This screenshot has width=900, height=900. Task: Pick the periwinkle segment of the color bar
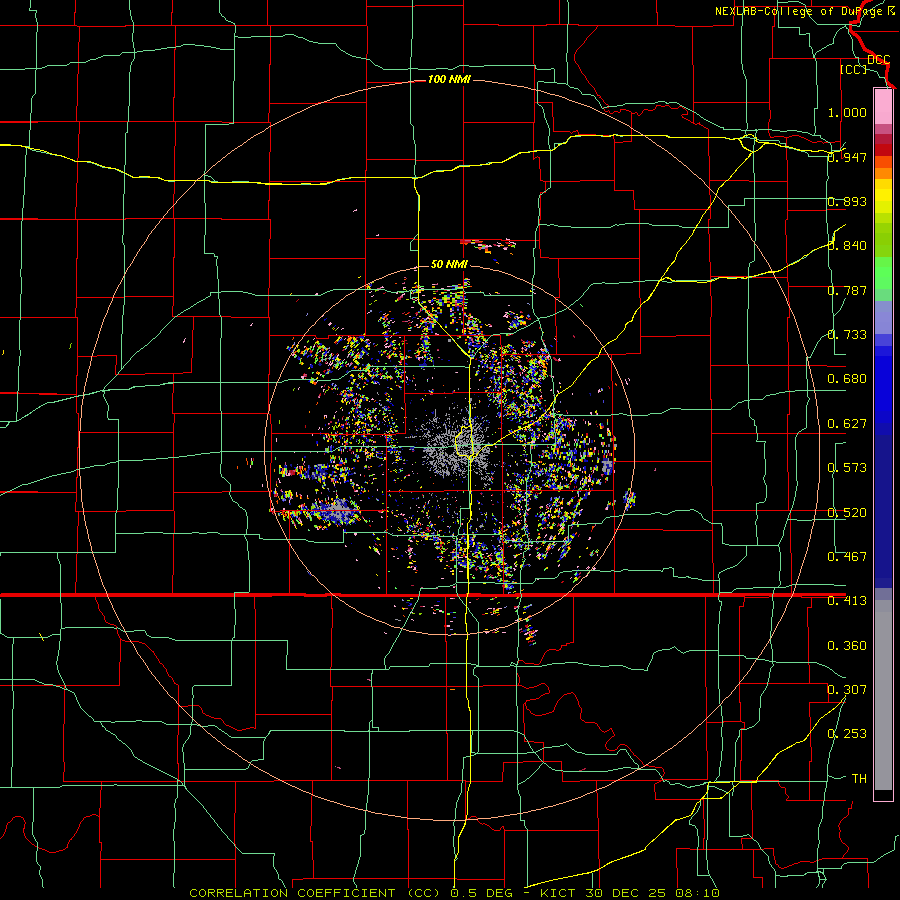883,317
